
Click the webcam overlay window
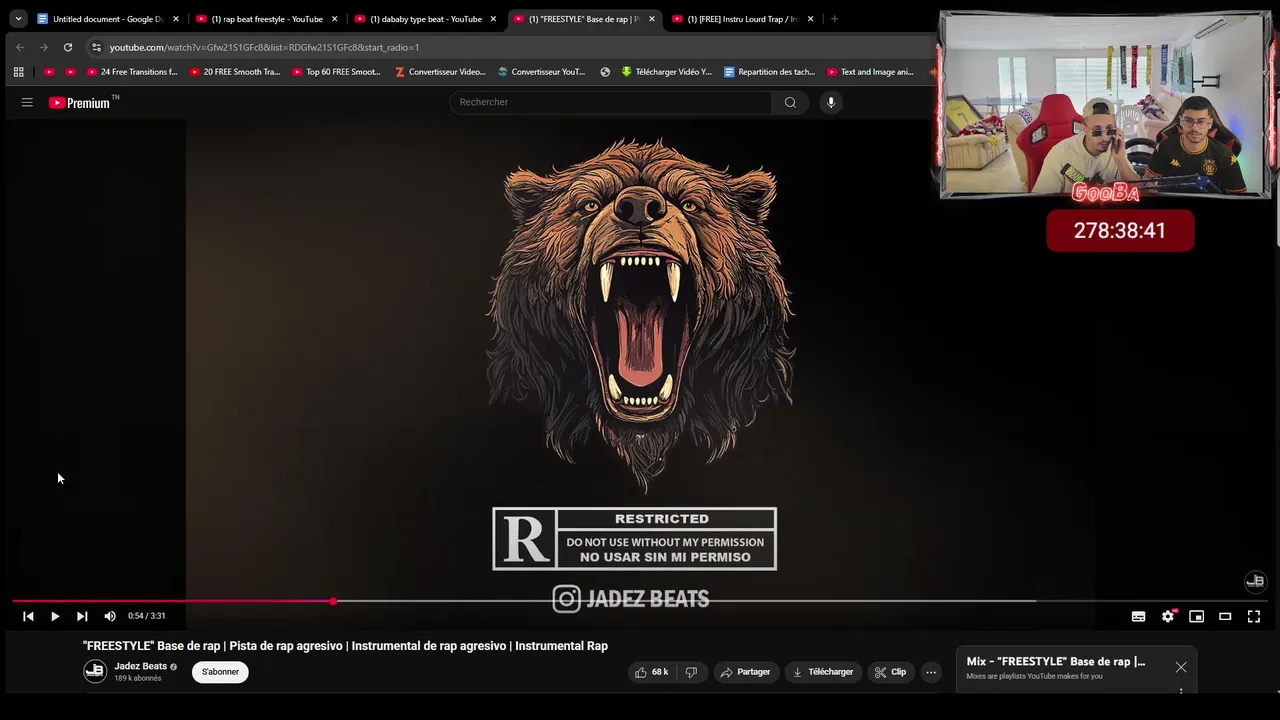tap(1105, 105)
